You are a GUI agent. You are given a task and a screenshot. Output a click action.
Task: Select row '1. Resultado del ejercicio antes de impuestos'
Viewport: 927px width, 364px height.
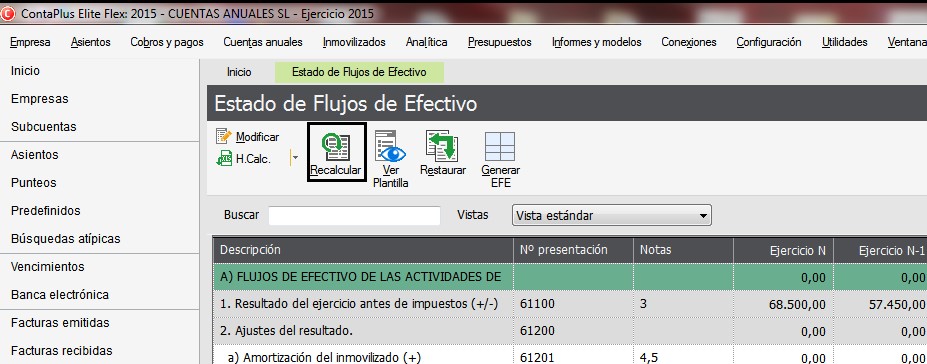[x=570, y=304]
